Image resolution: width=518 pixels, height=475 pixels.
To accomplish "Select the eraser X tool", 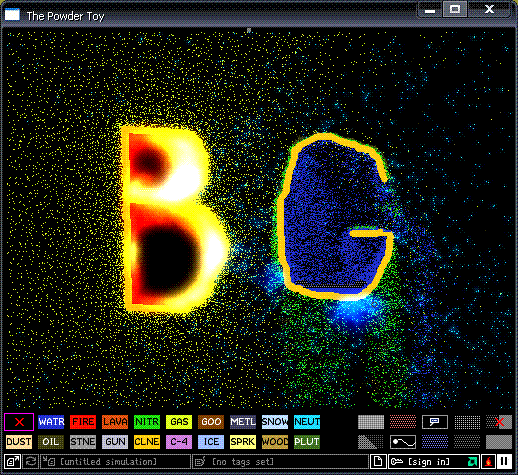I will tap(19, 422).
